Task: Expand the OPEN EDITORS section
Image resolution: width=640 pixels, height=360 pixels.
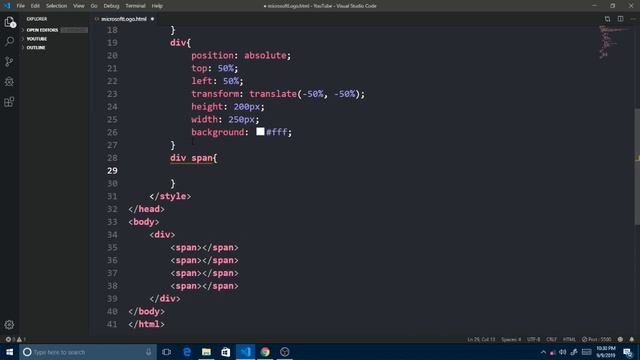Action: (42, 30)
